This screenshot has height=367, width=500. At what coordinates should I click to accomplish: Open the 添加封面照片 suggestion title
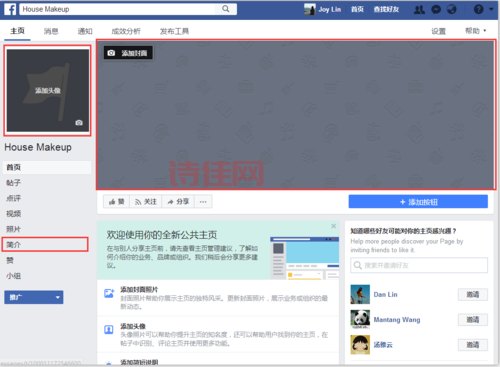pos(139,289)
